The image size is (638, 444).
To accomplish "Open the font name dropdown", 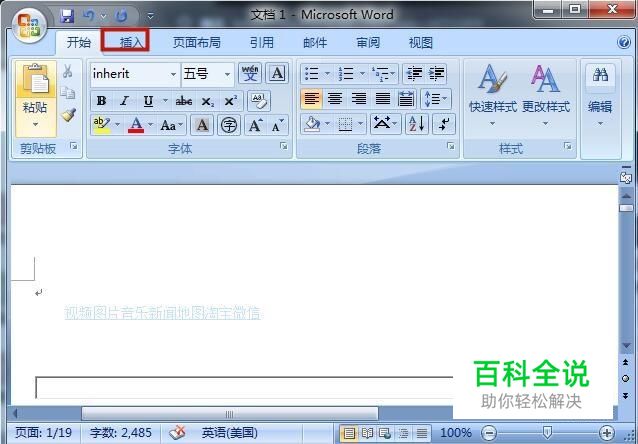I will click(173, 74).
